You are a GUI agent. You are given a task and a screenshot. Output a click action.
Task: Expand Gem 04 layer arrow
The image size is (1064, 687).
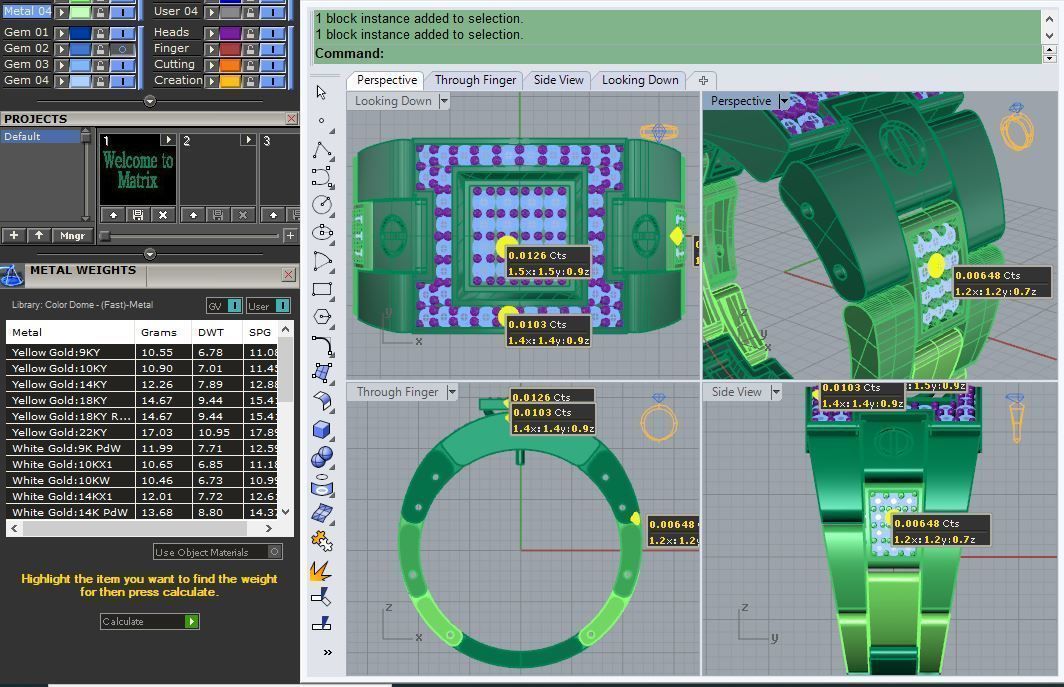[x=62, y=81]
